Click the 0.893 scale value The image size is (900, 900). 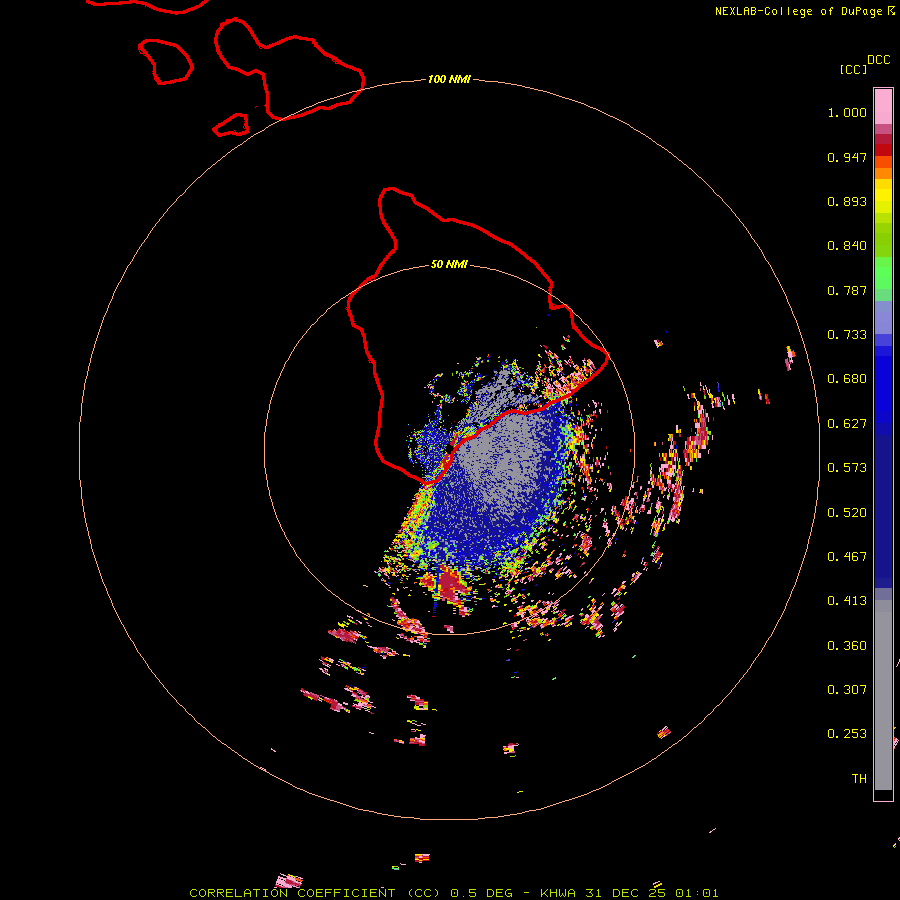pos(847,201)
